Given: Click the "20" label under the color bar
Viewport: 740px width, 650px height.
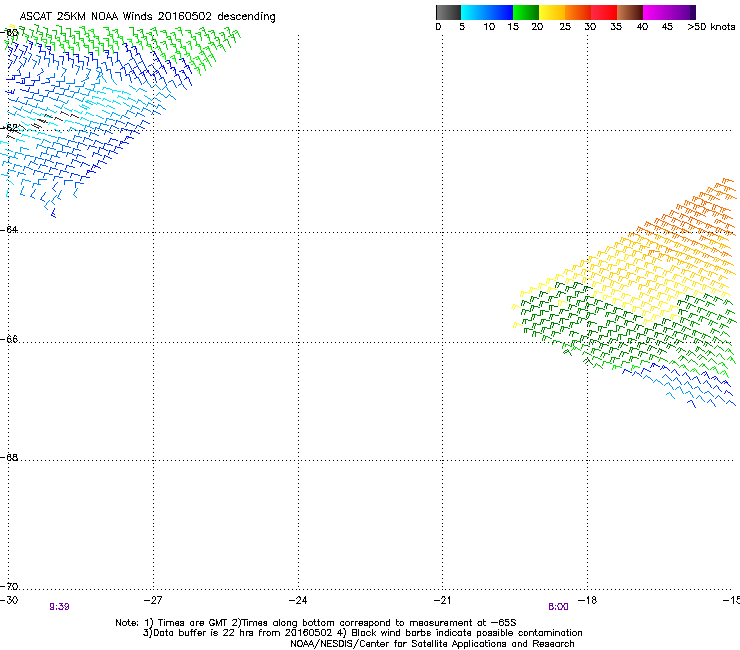Looking at the screenshot, I should (x=537, y=27).
